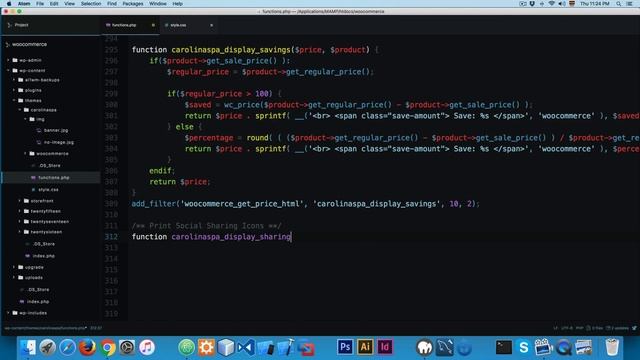Click line number 295 in the gutter
The height and width of the screenshot is (360, 640).
pos(111,50)
